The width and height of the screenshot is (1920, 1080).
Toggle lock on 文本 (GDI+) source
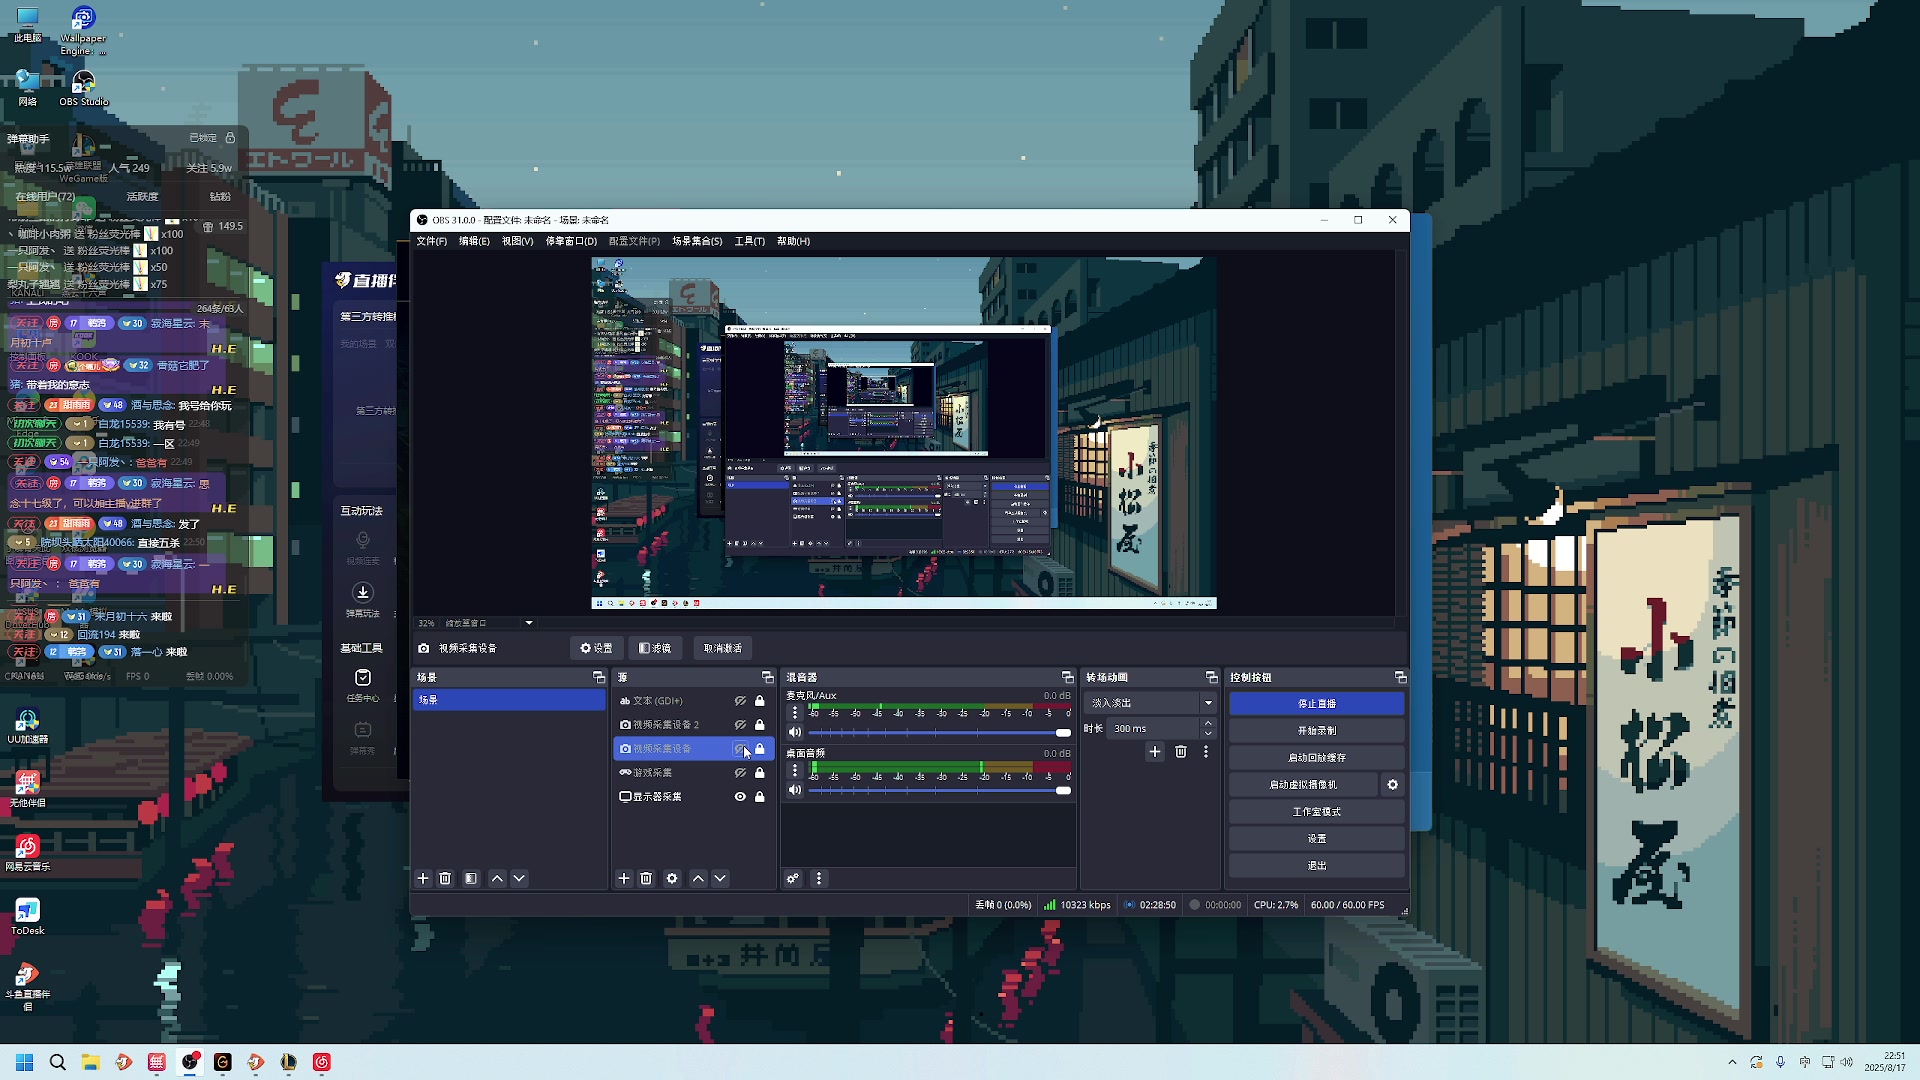tap(760, 701)
